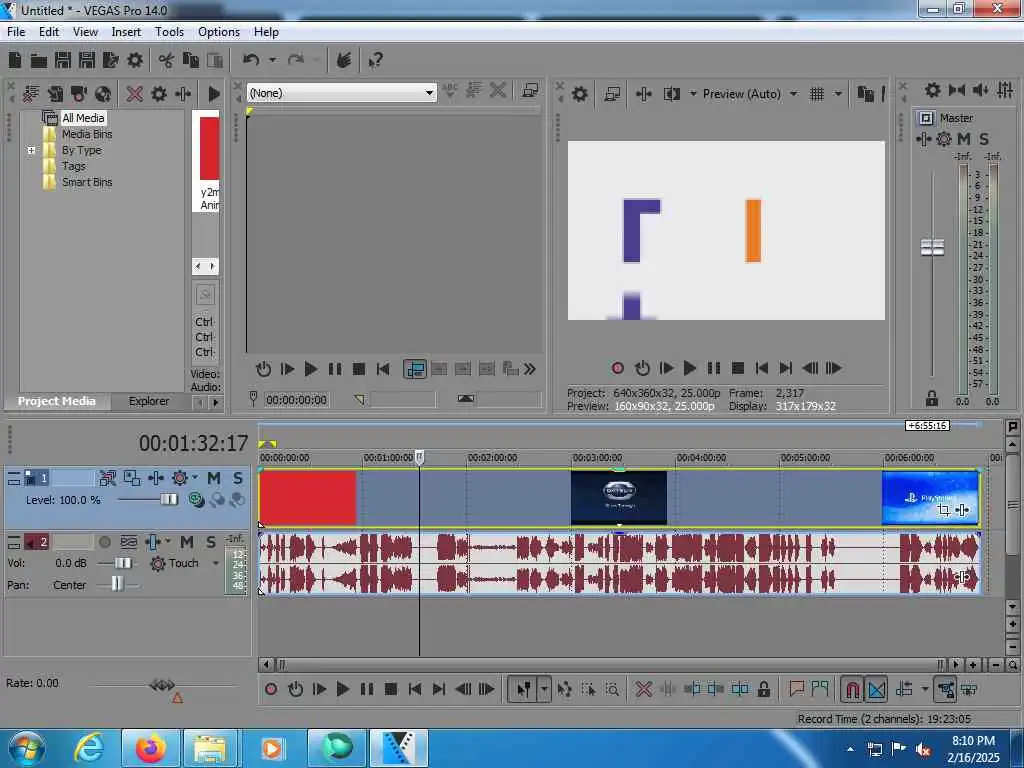
Task: Click the Downmix Output icon in Master Bus
Action: [957, 90]
